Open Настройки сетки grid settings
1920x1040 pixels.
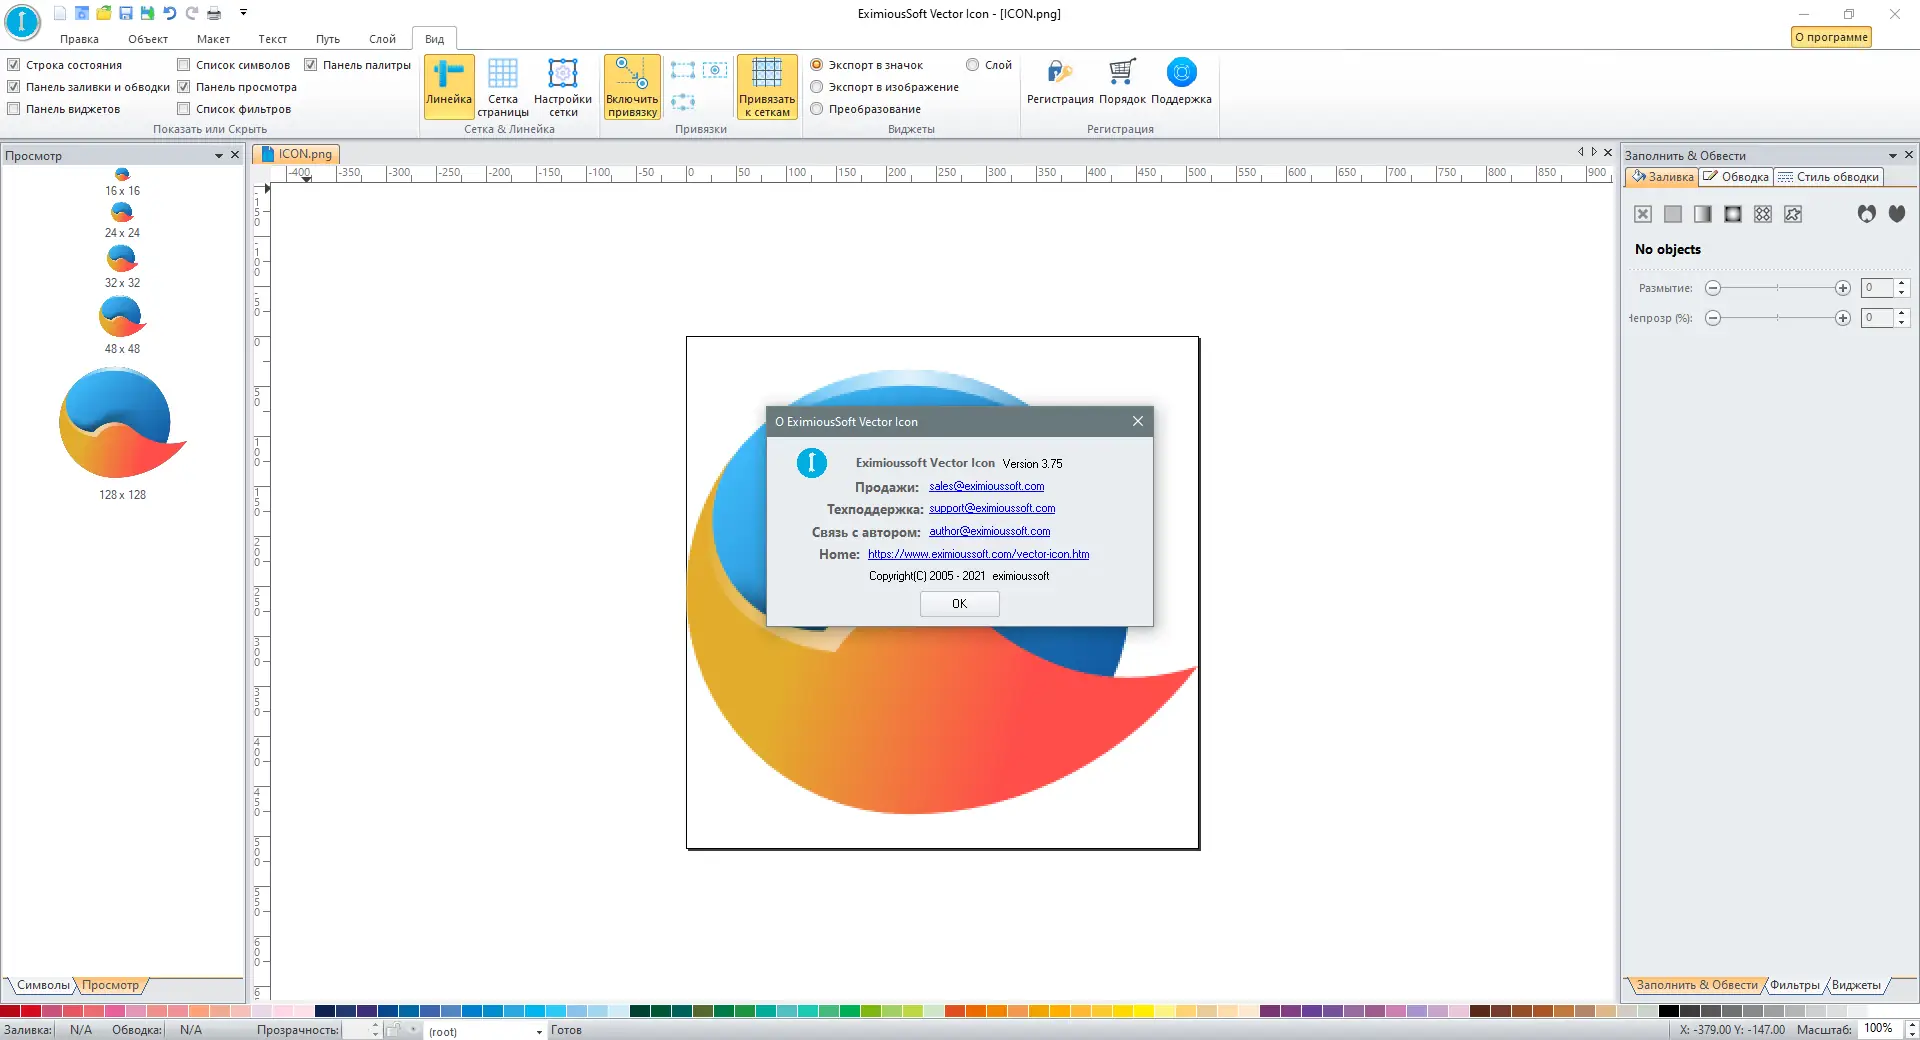(563, 86)
